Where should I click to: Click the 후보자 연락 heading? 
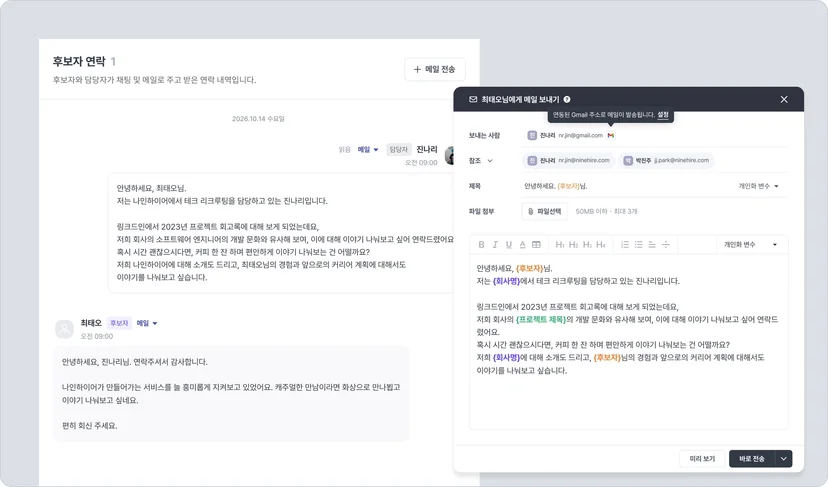[79, 61]
